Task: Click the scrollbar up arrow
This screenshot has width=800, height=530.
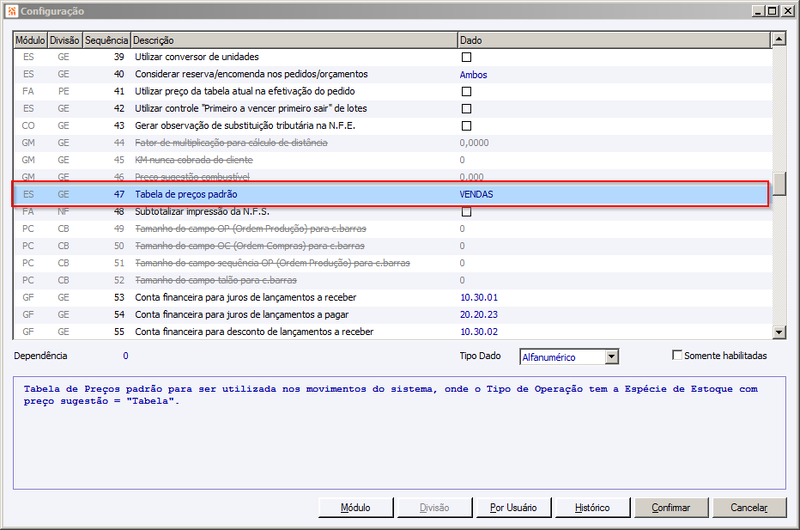Action: [x=779, y=39]
